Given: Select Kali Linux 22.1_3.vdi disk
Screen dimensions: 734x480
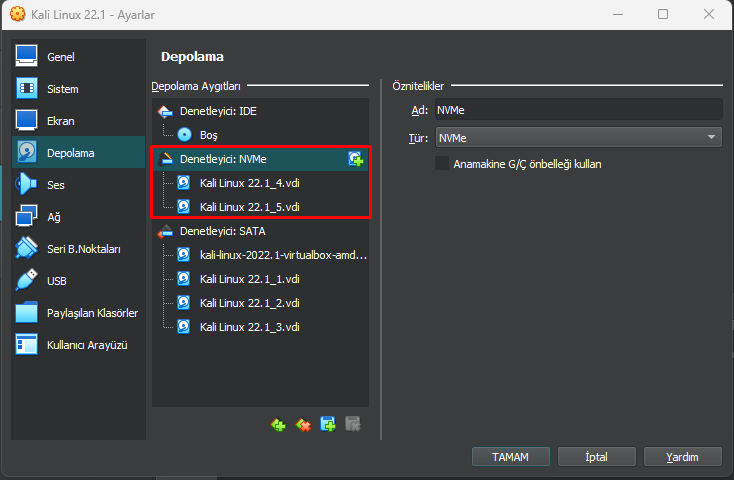Looking at the screenshot, I should (x=261, y=327).
